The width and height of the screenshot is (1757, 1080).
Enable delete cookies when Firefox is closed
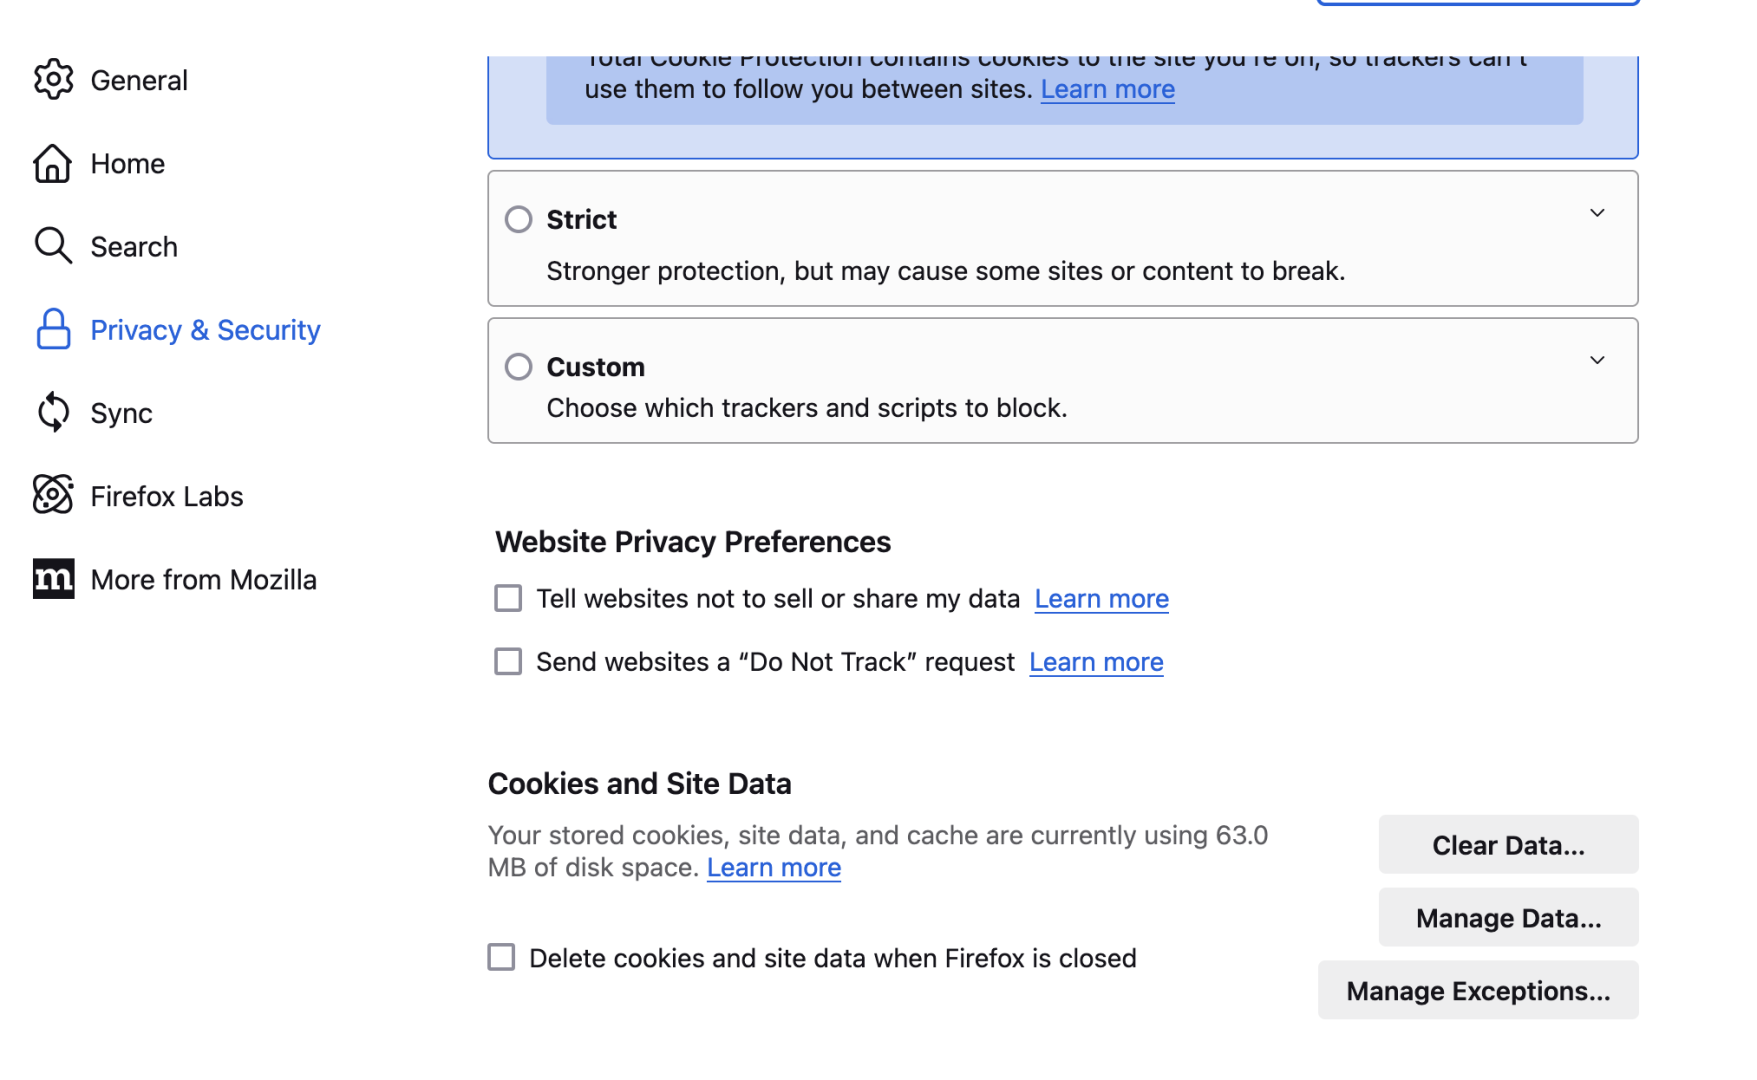coord(501,957)
